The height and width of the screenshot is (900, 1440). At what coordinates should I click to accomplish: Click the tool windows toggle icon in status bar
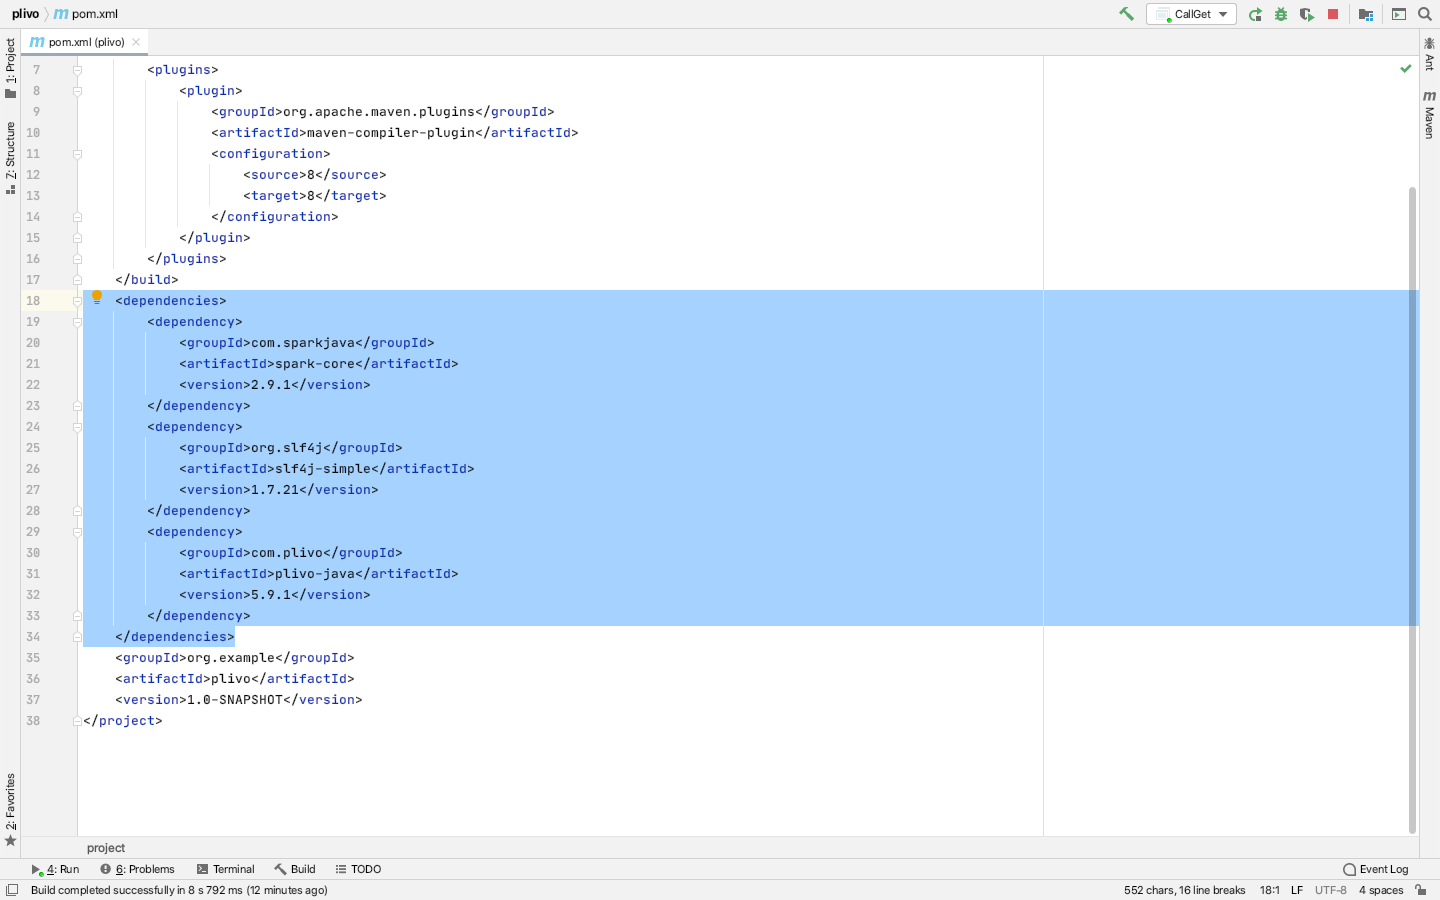[x=12, y=890]
